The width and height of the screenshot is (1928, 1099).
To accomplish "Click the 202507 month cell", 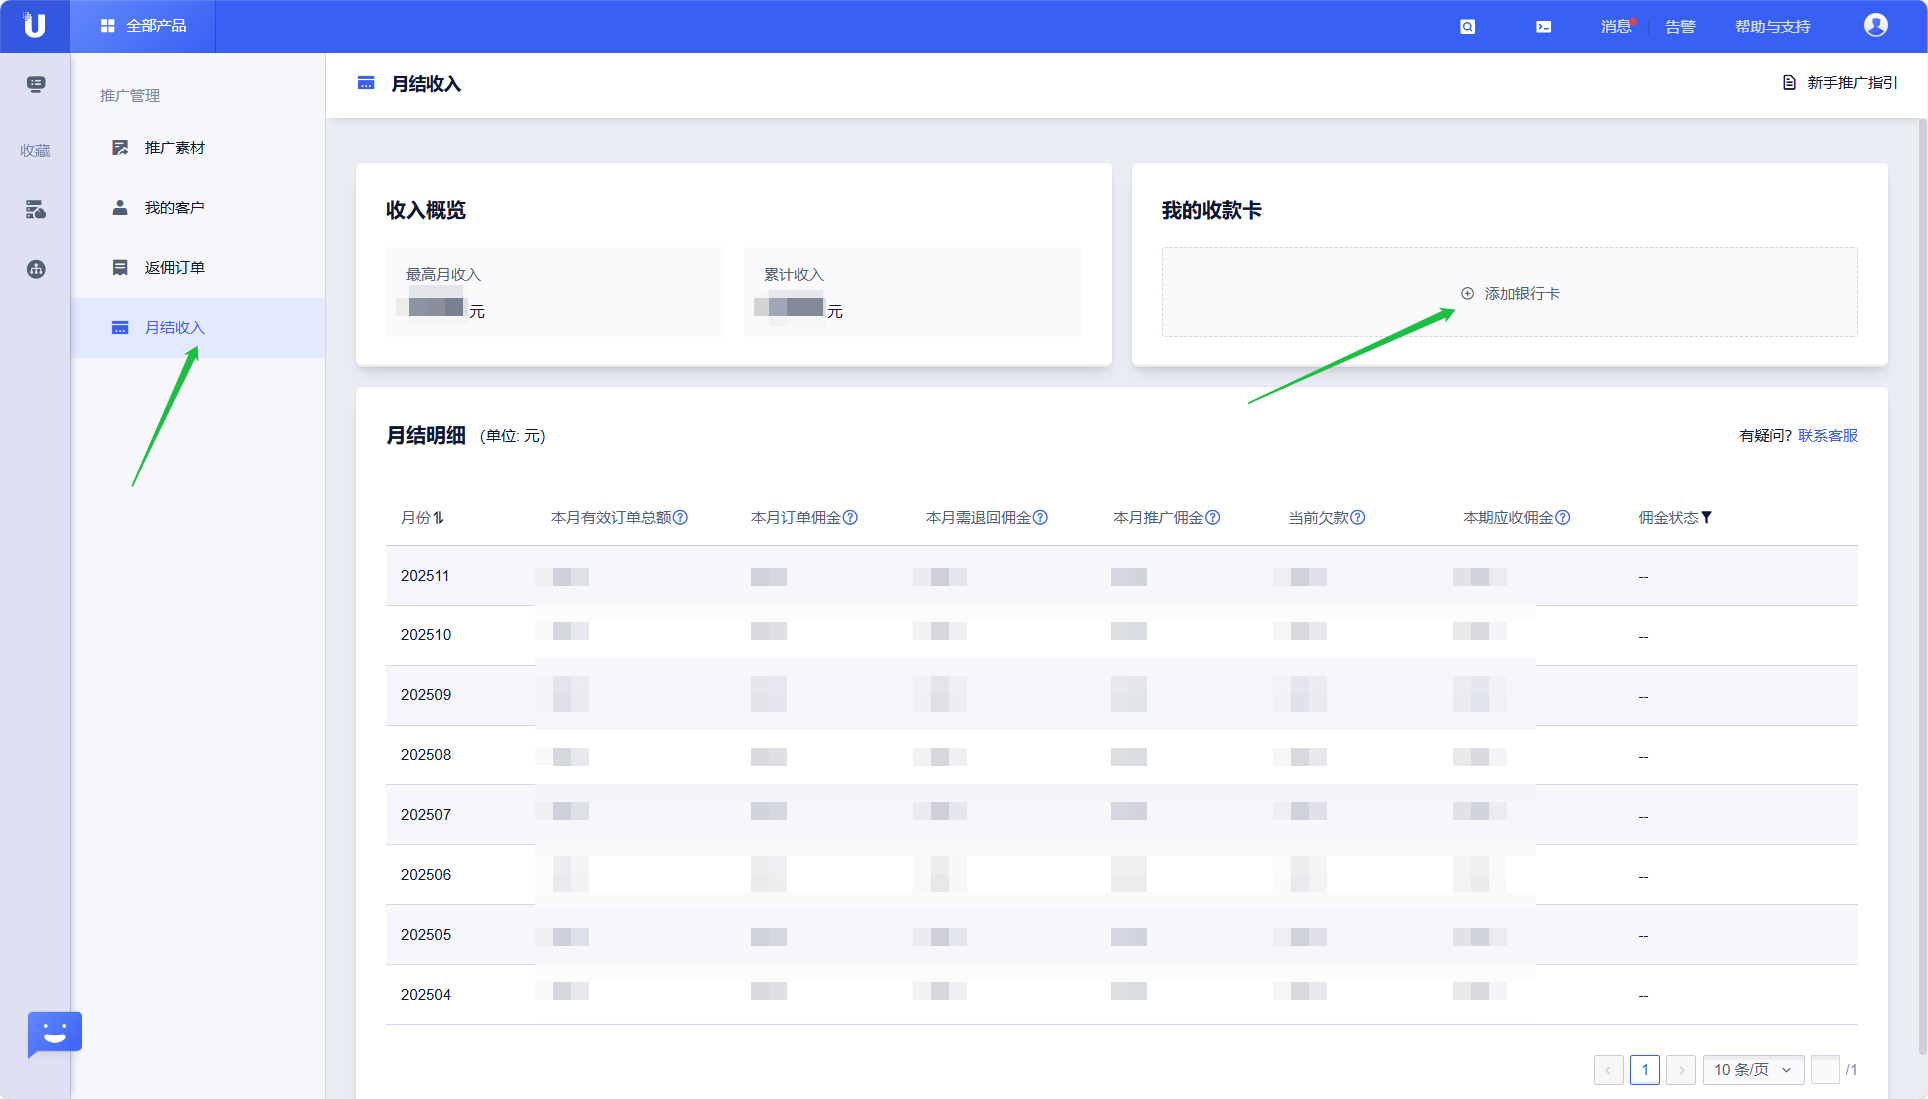I will 426,815.
